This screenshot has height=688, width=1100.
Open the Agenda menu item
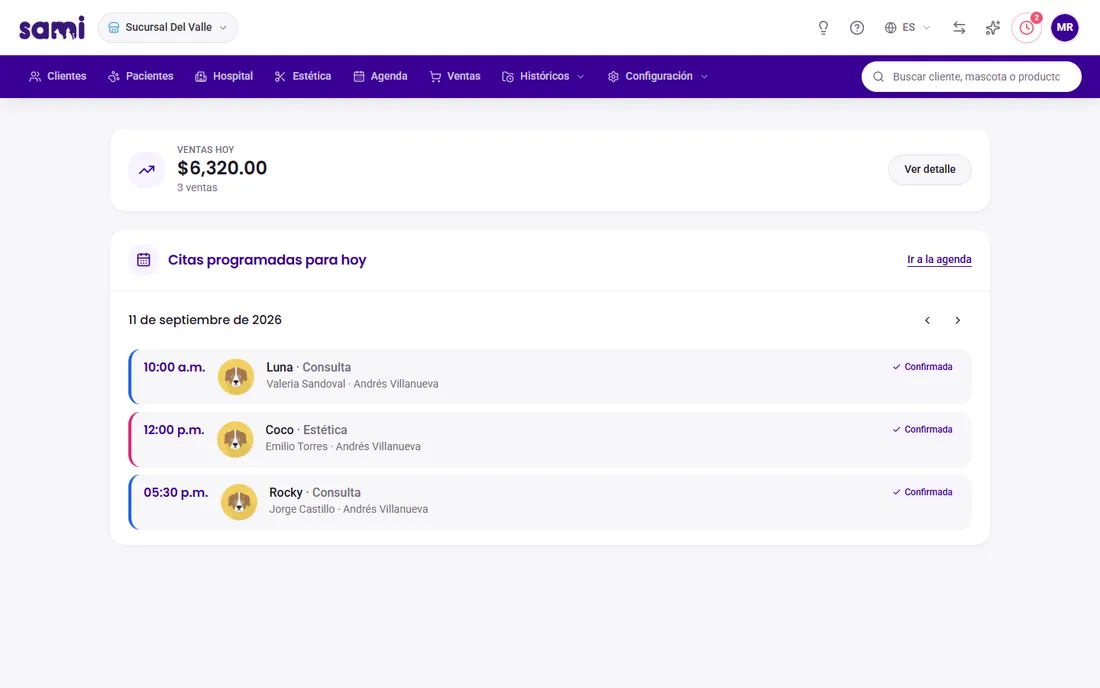[x=380, y=76]
